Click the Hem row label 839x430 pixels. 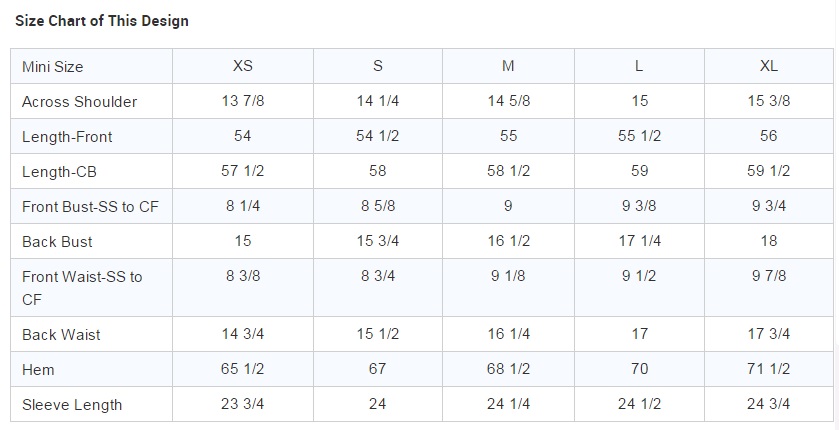click(x=38, y=370)
